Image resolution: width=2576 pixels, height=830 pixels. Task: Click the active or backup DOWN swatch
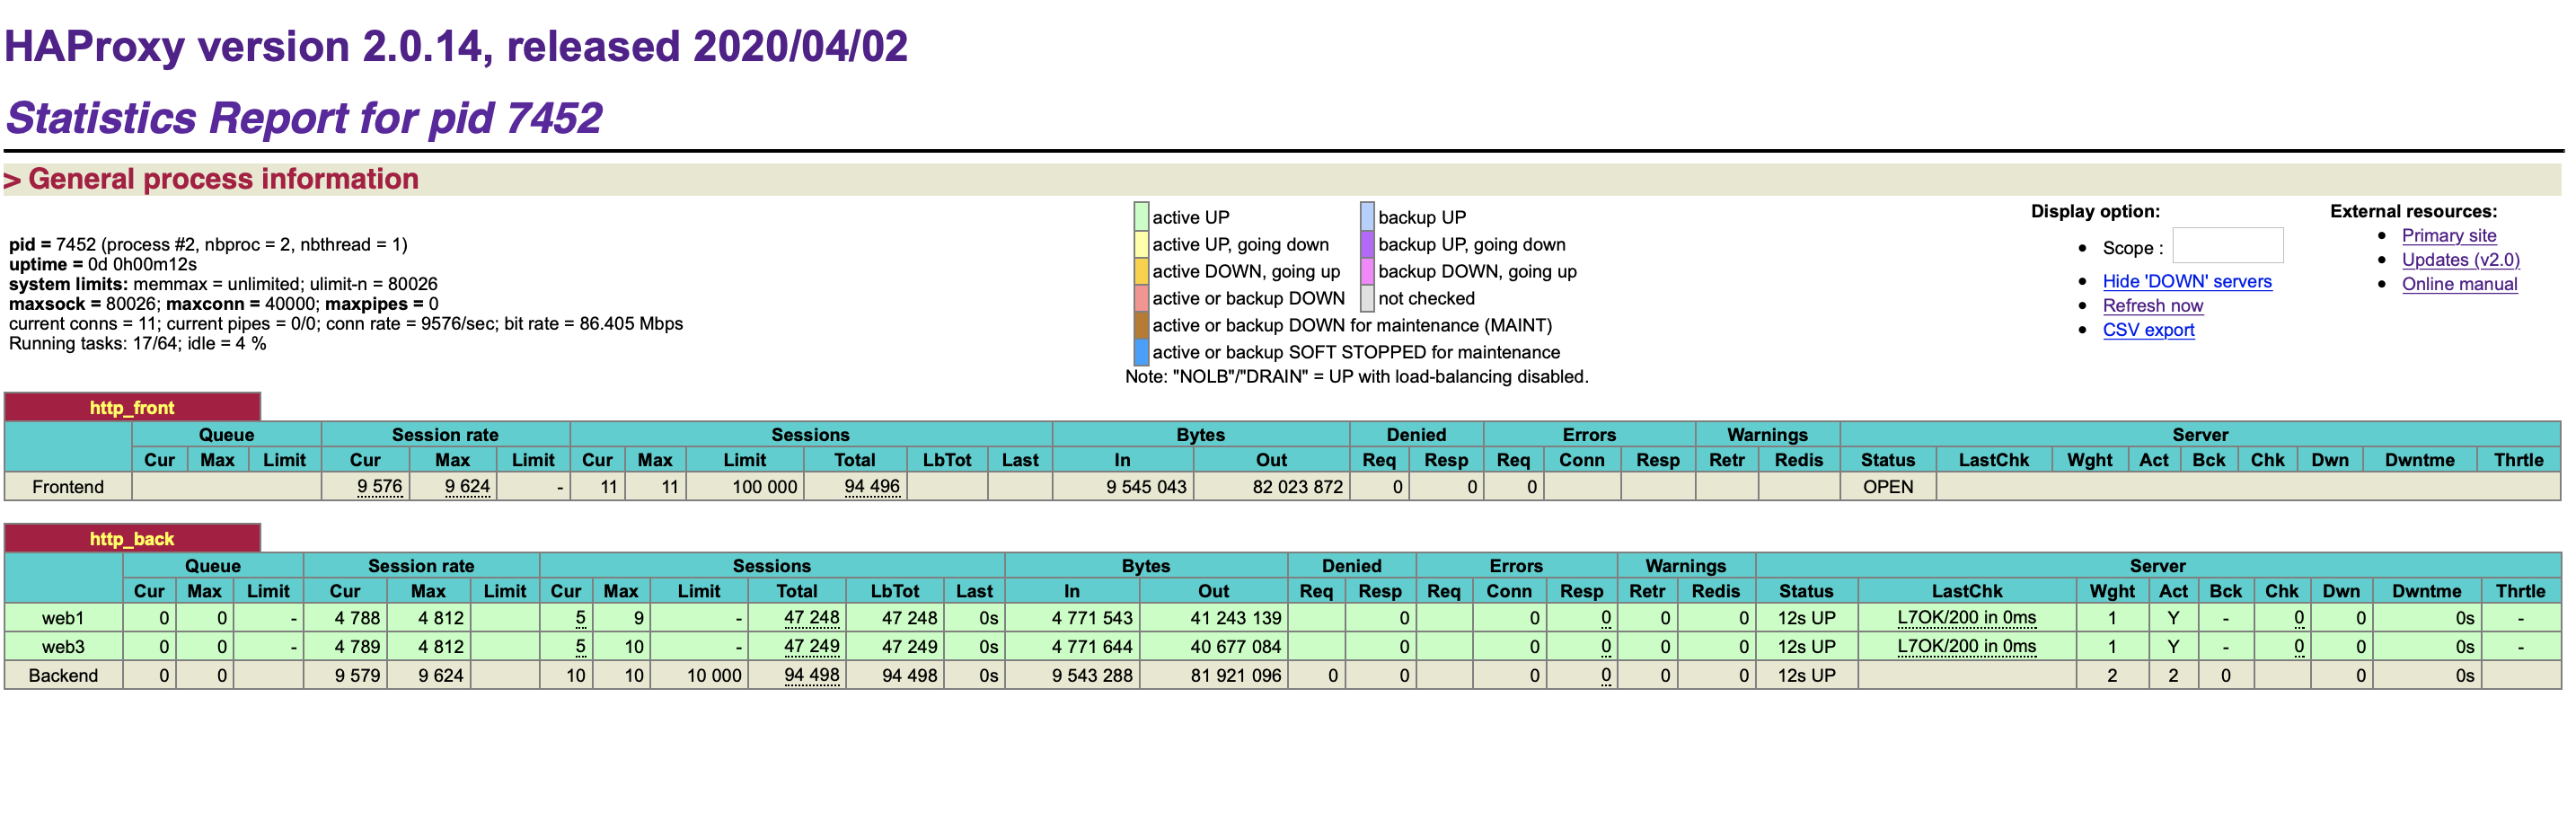(1140, 298)
